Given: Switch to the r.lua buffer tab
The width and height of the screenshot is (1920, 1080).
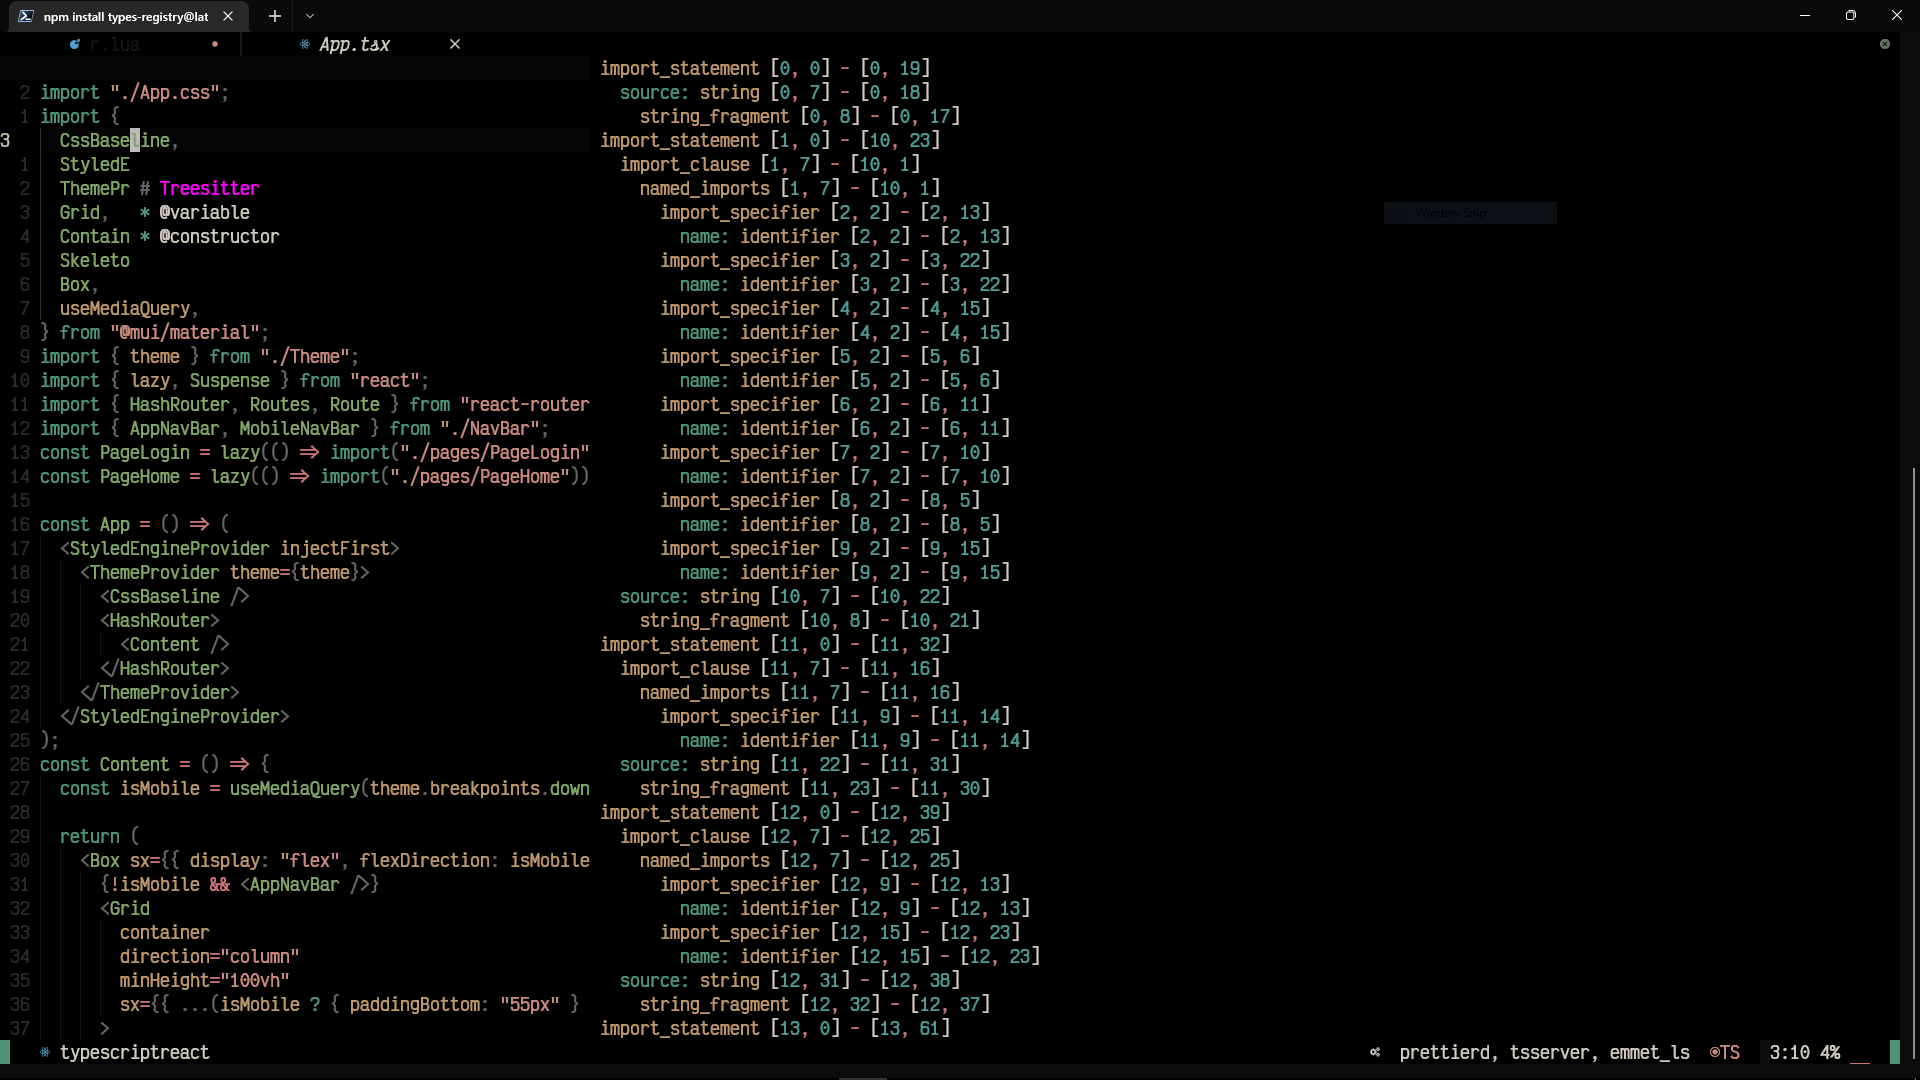Looking at the screenshot, I should (x=115, y=45).
